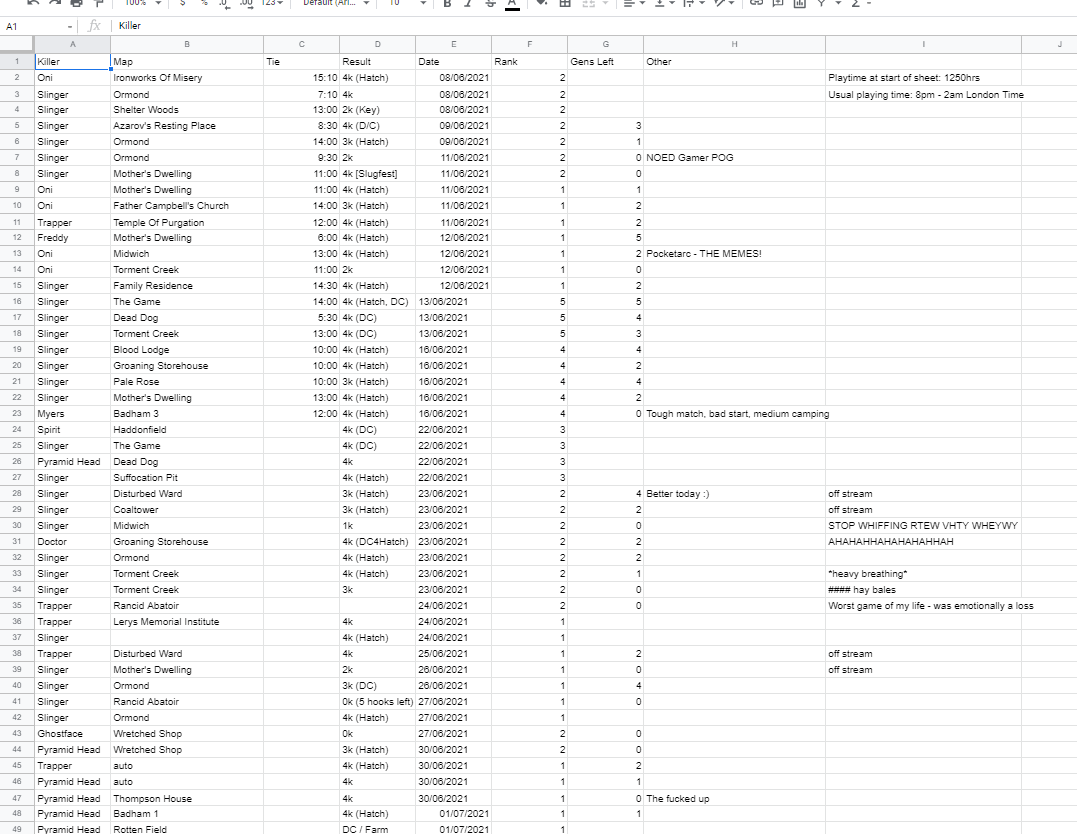The height and width of the screenshot is (834, 1077).
Task: Decrease decimal places
Action: 225,3
